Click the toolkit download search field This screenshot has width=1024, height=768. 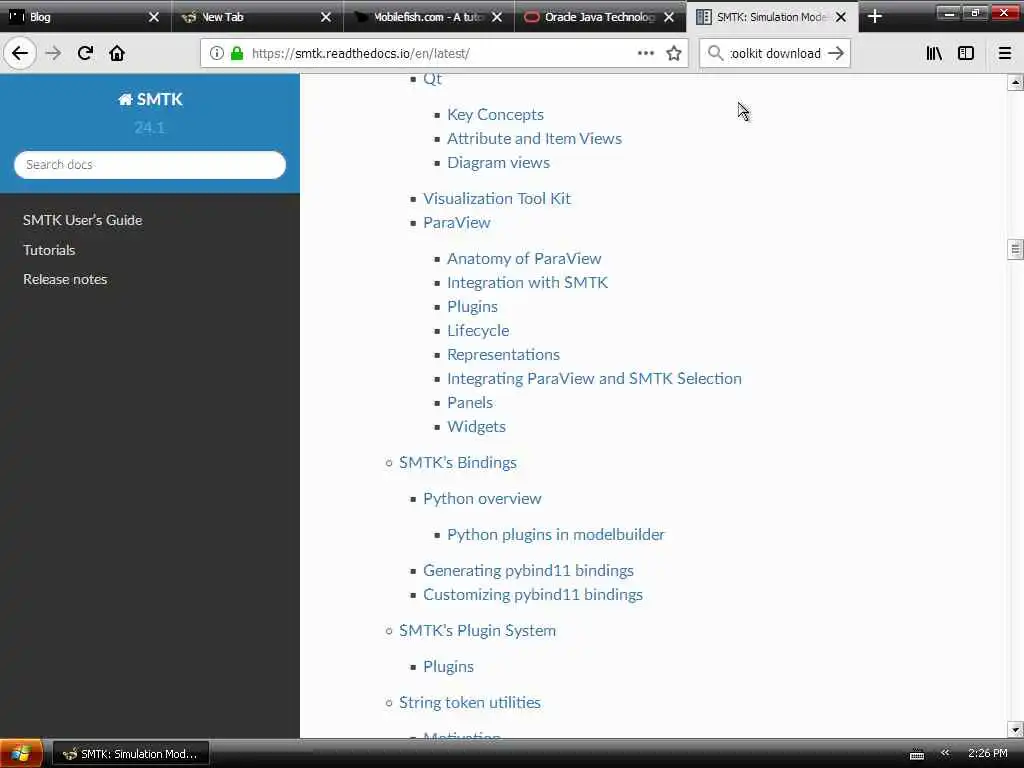point(775,53)
